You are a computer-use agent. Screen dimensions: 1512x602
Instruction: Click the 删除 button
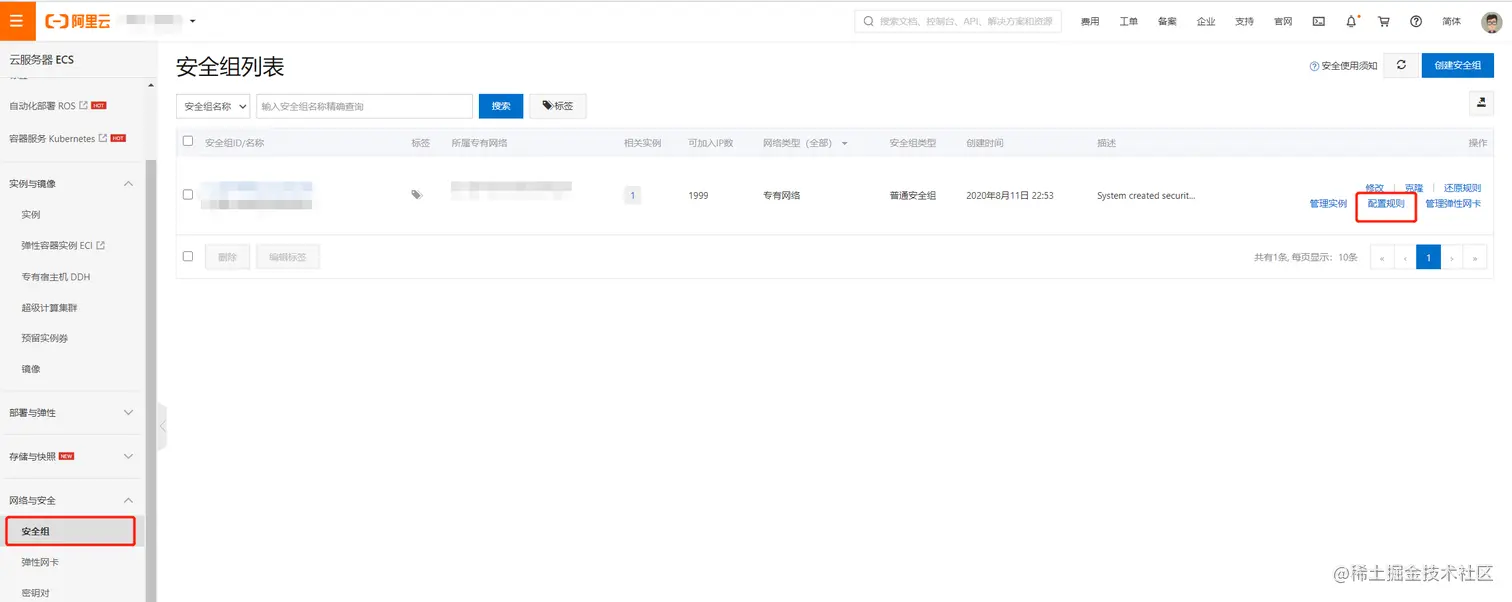click(227, 257)
